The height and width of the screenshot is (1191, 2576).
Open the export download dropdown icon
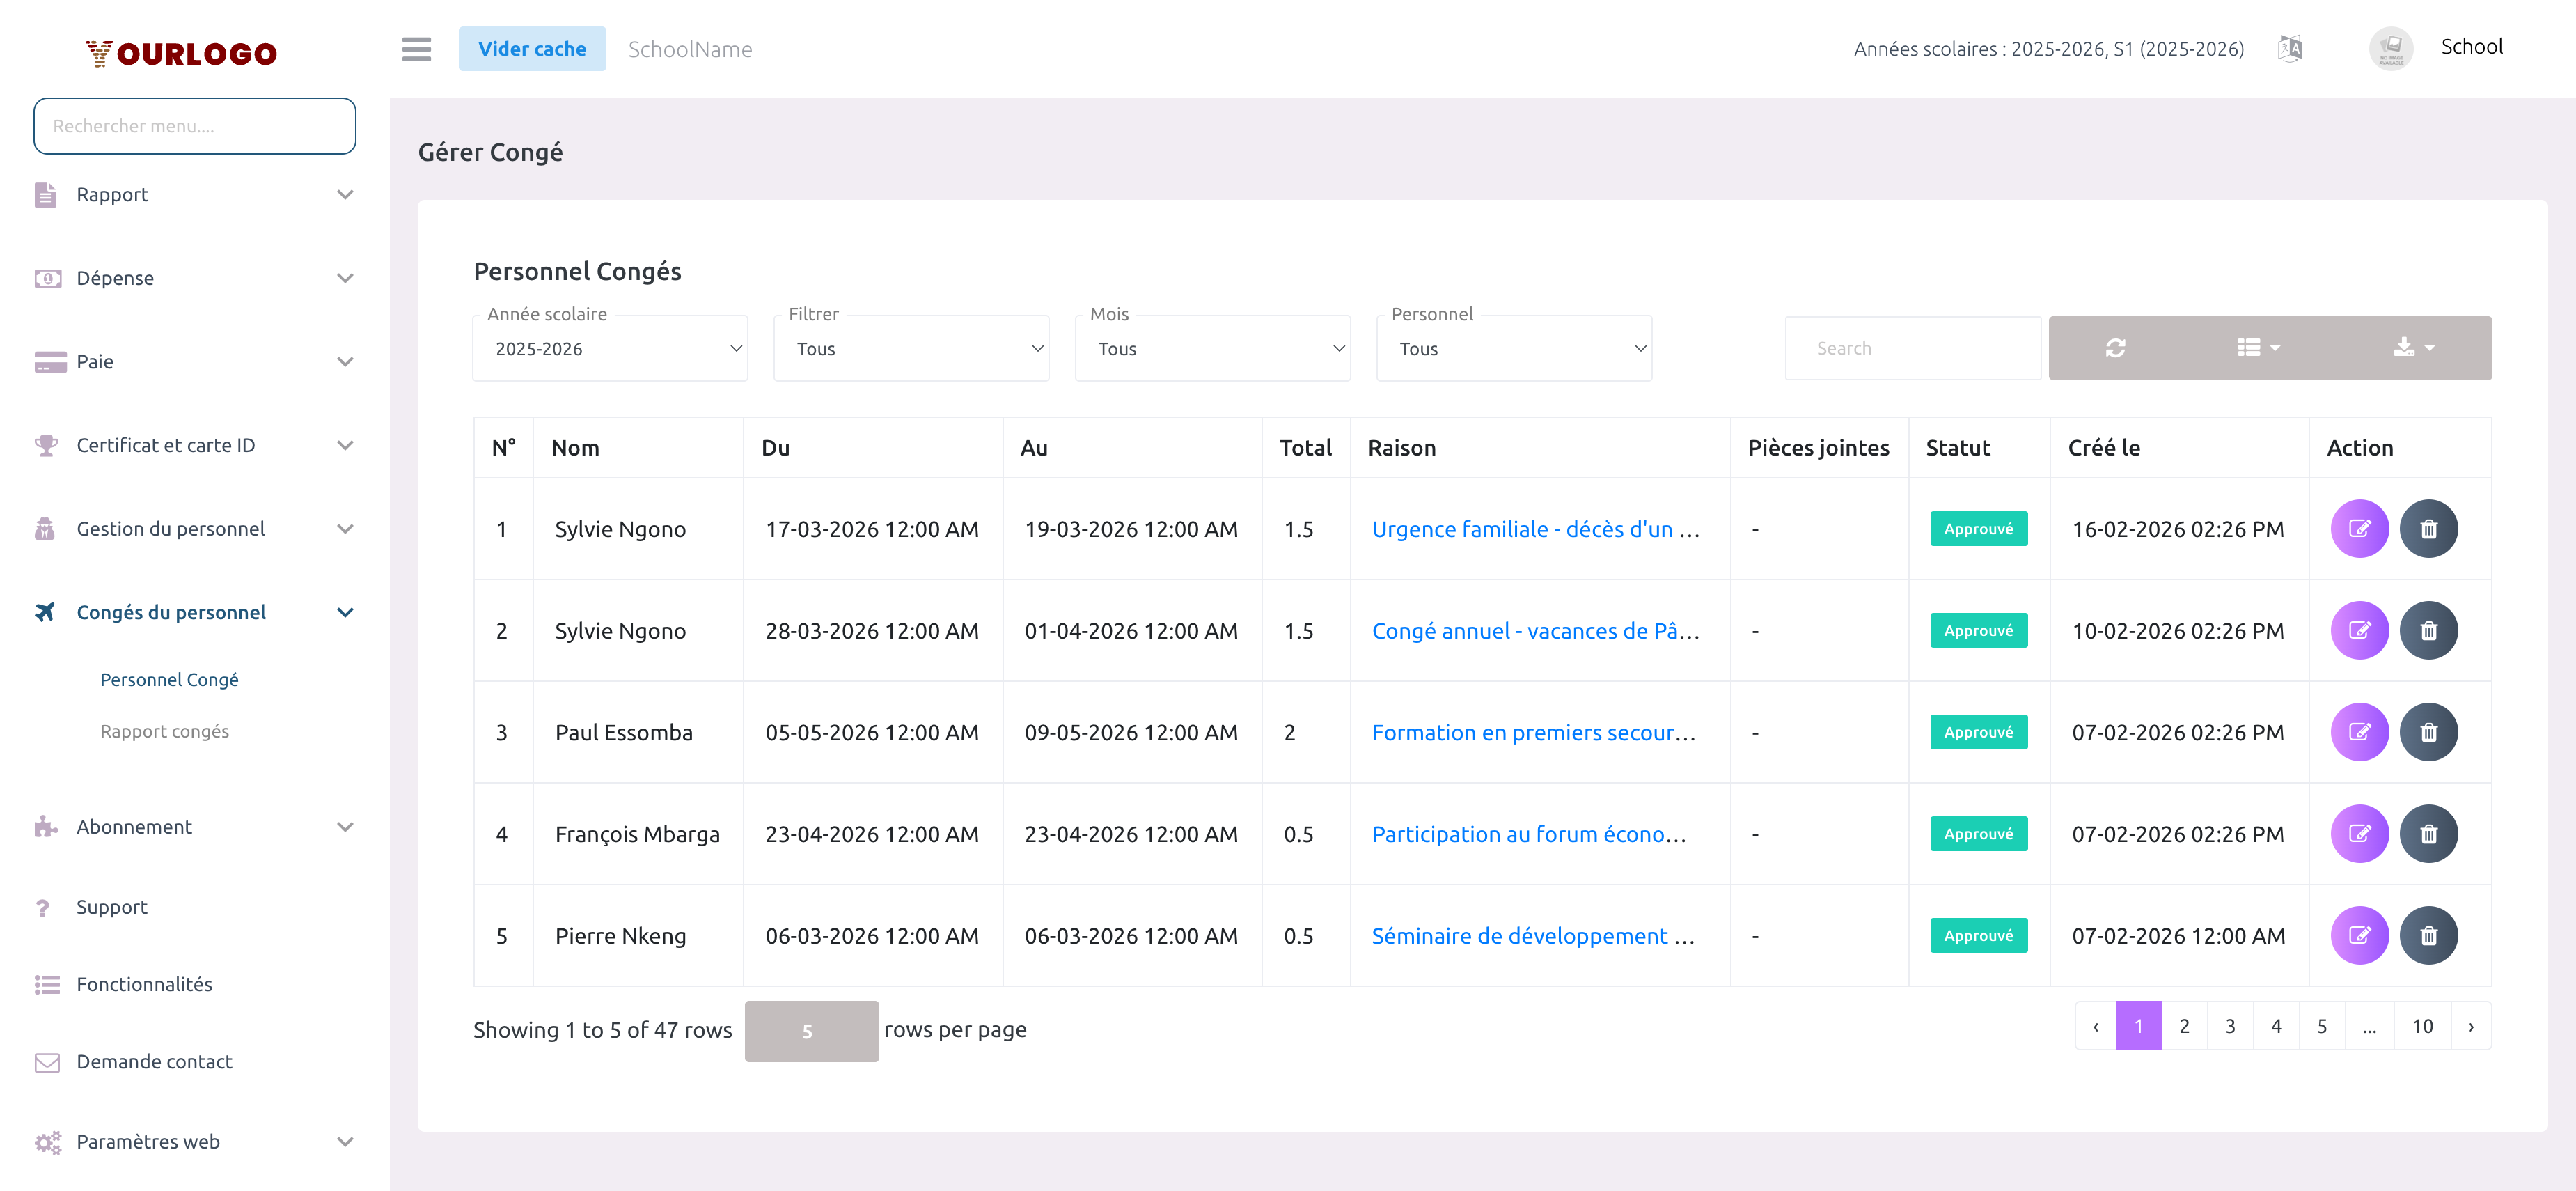[x=2412, y=348]
